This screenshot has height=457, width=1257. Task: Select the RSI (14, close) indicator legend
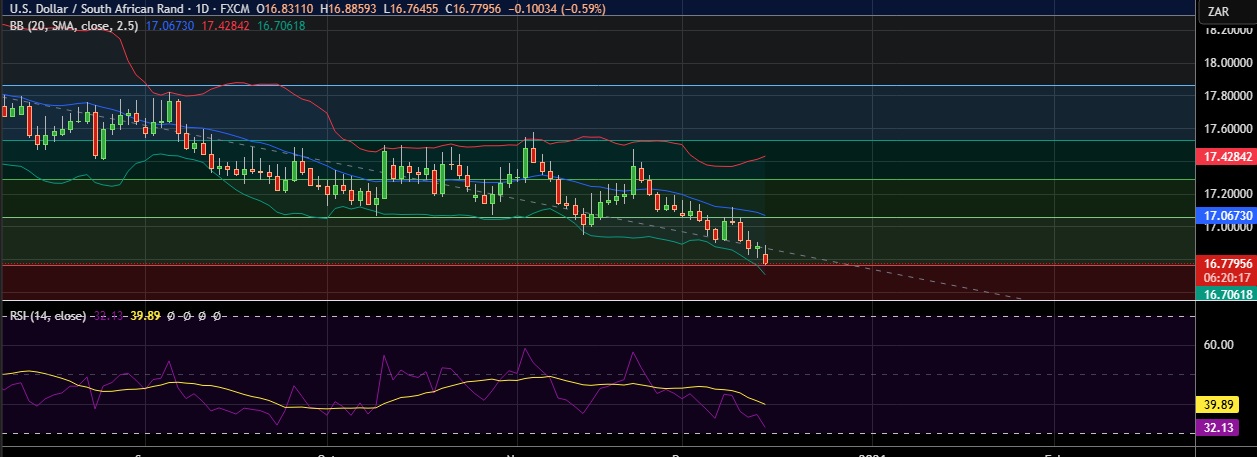(x=46, y=315)
